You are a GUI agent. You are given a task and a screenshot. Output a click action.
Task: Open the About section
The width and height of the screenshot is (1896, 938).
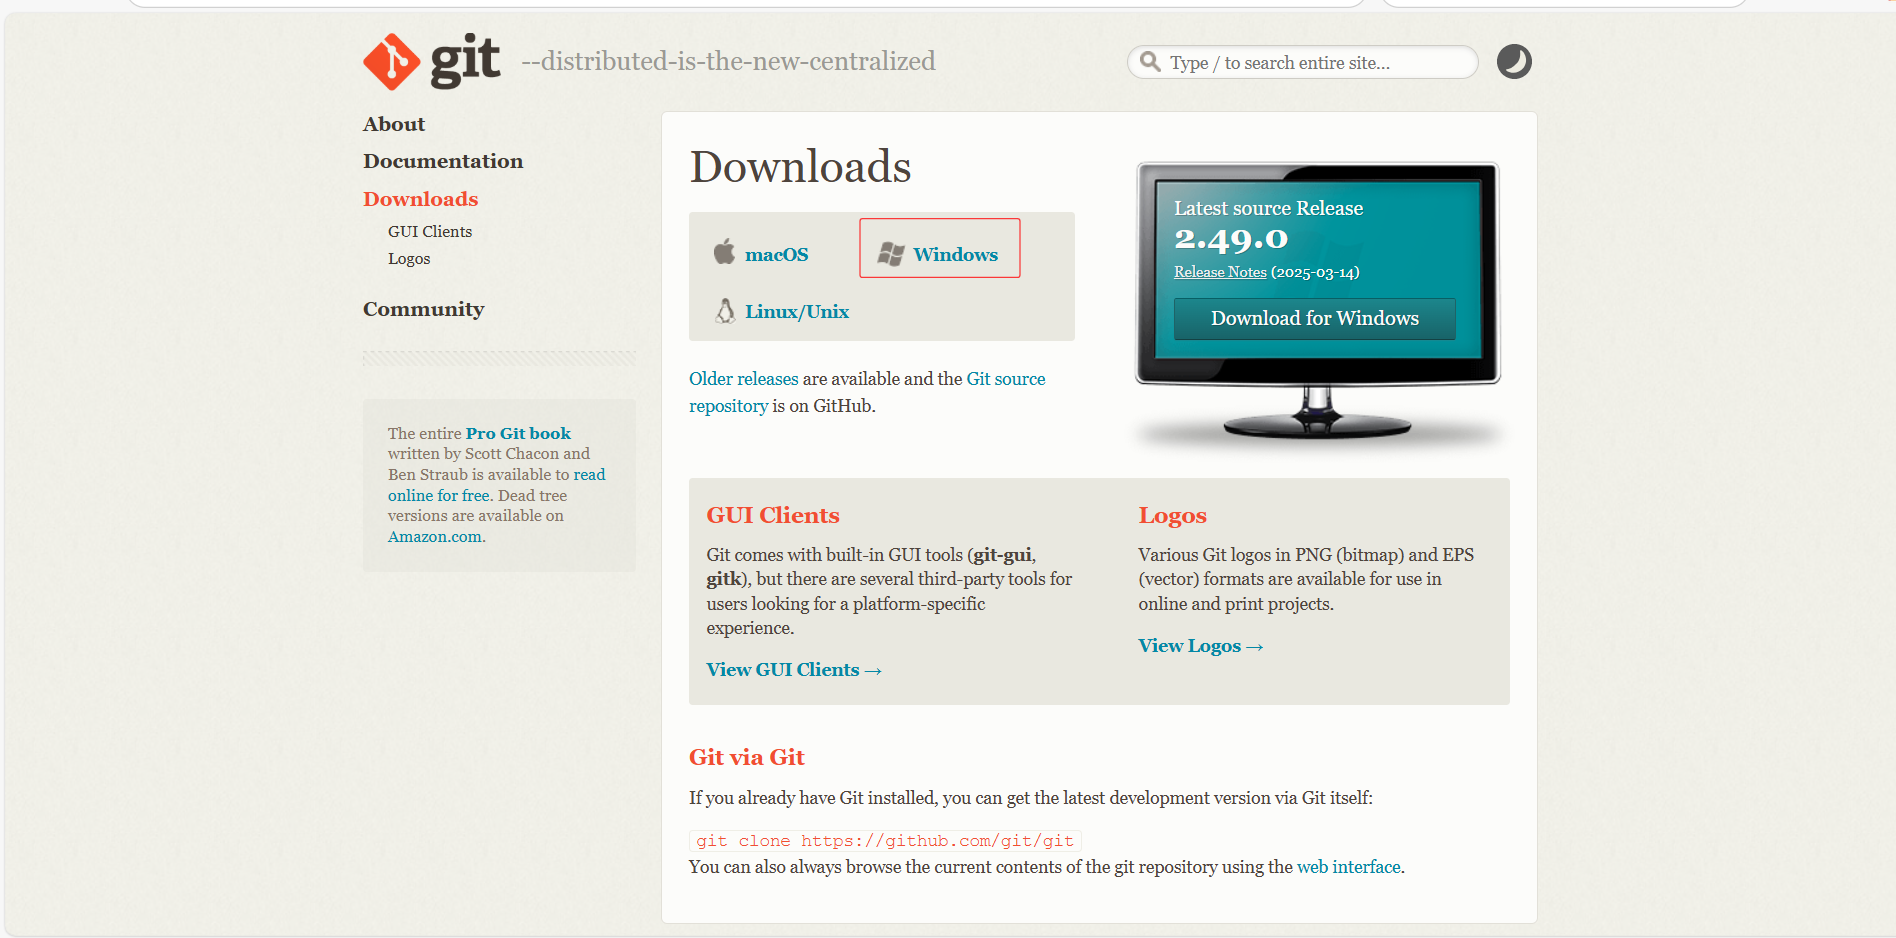[394, 124]
